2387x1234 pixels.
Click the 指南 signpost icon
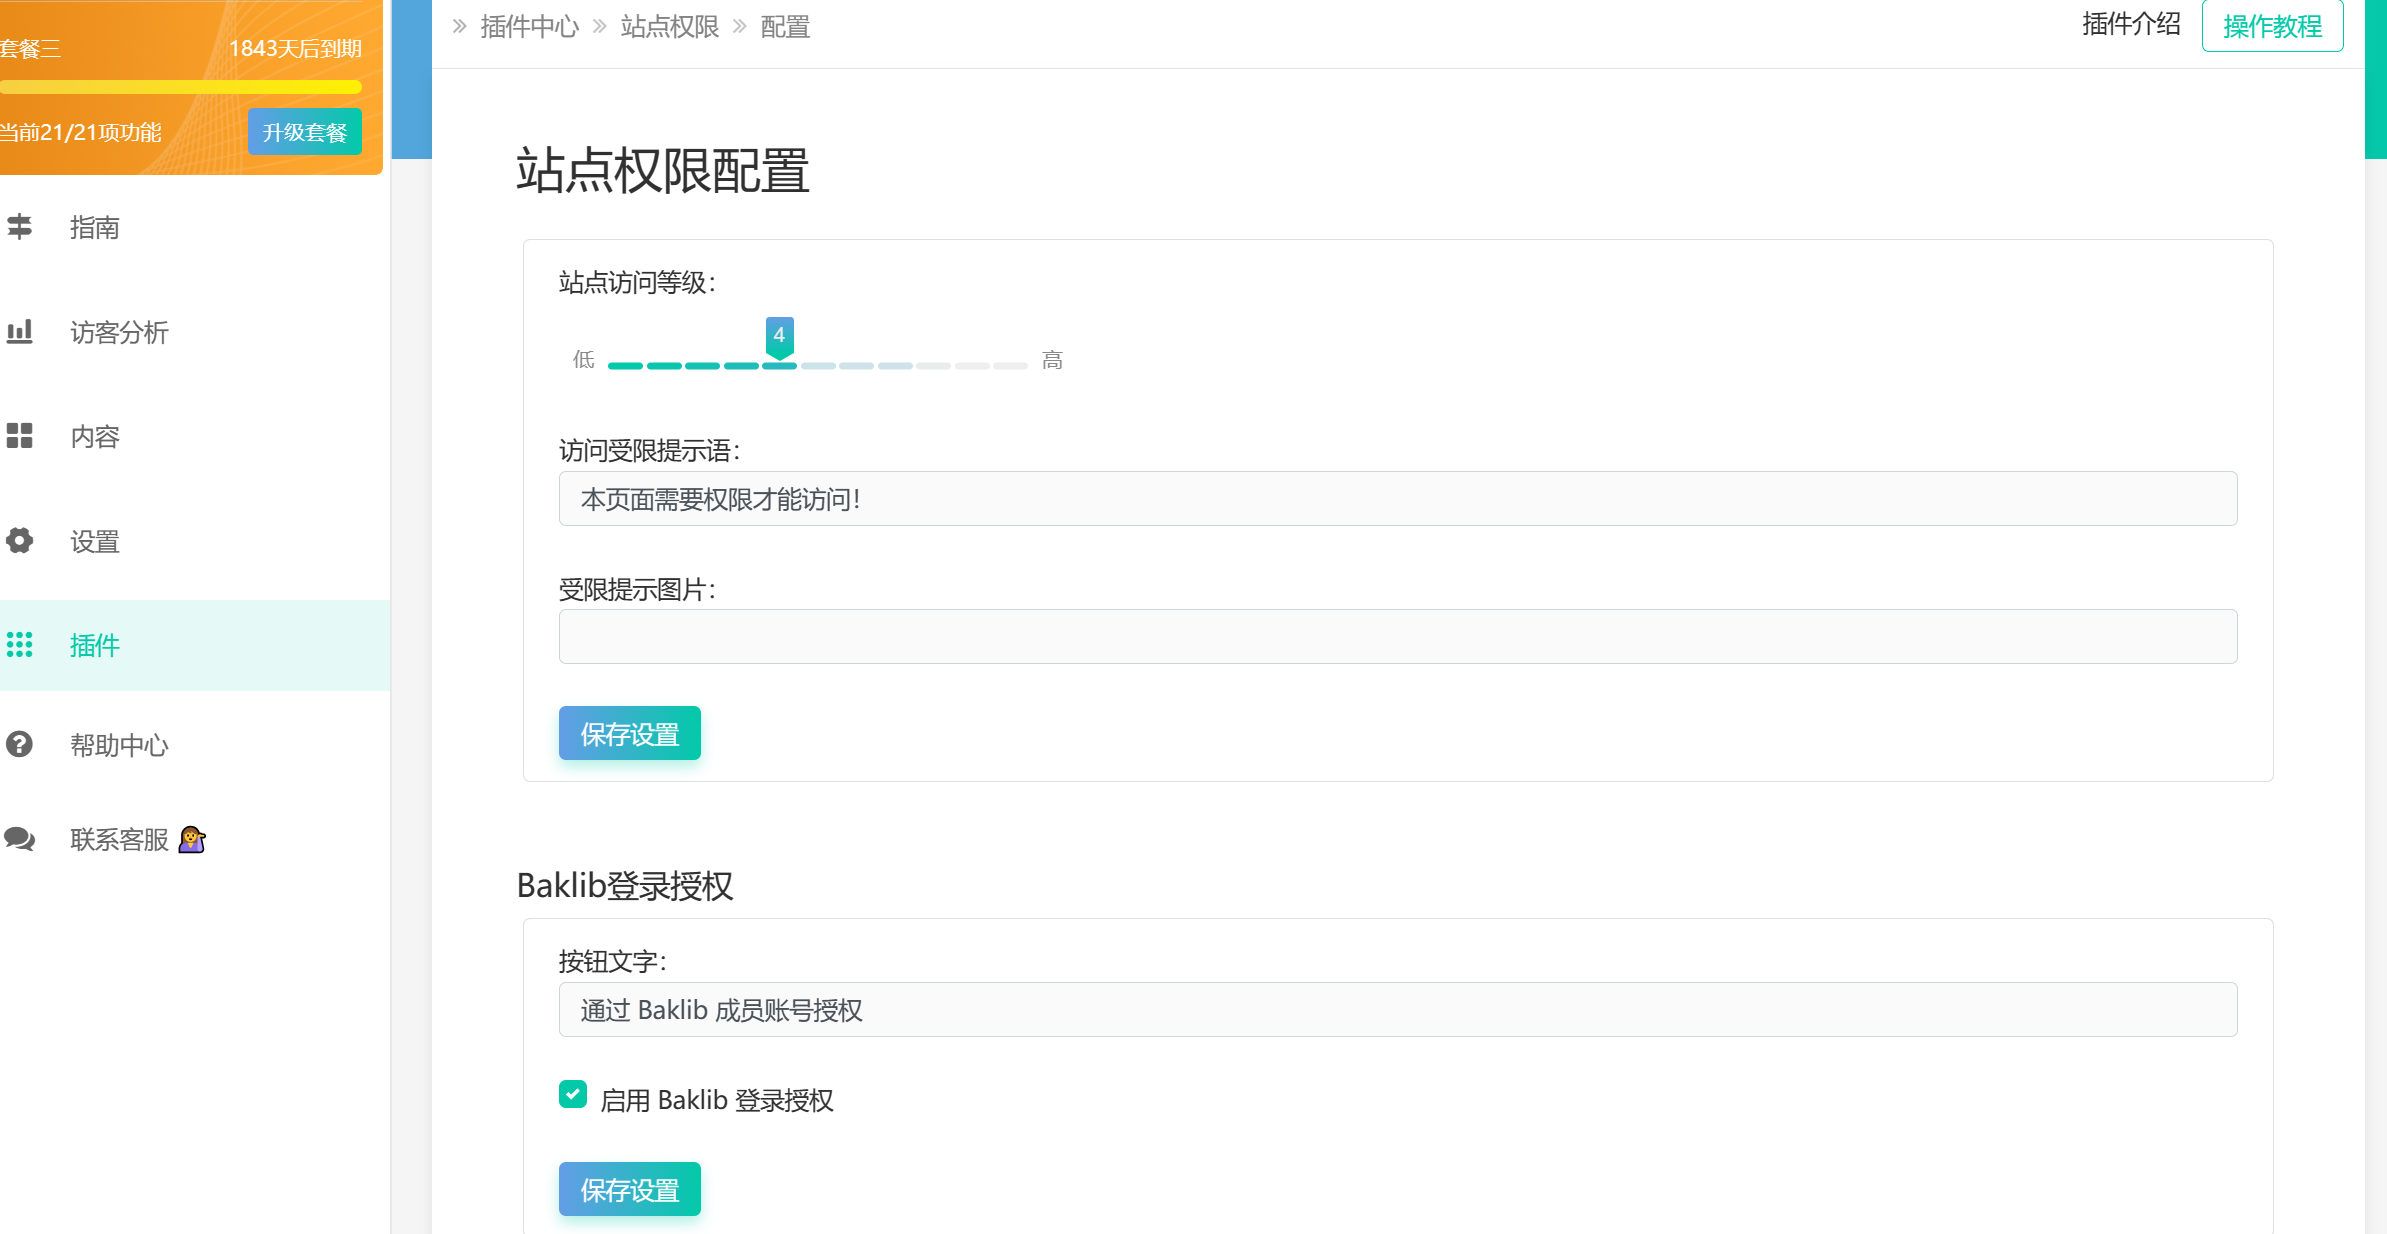pyautogui.click(x=19, y=227)
